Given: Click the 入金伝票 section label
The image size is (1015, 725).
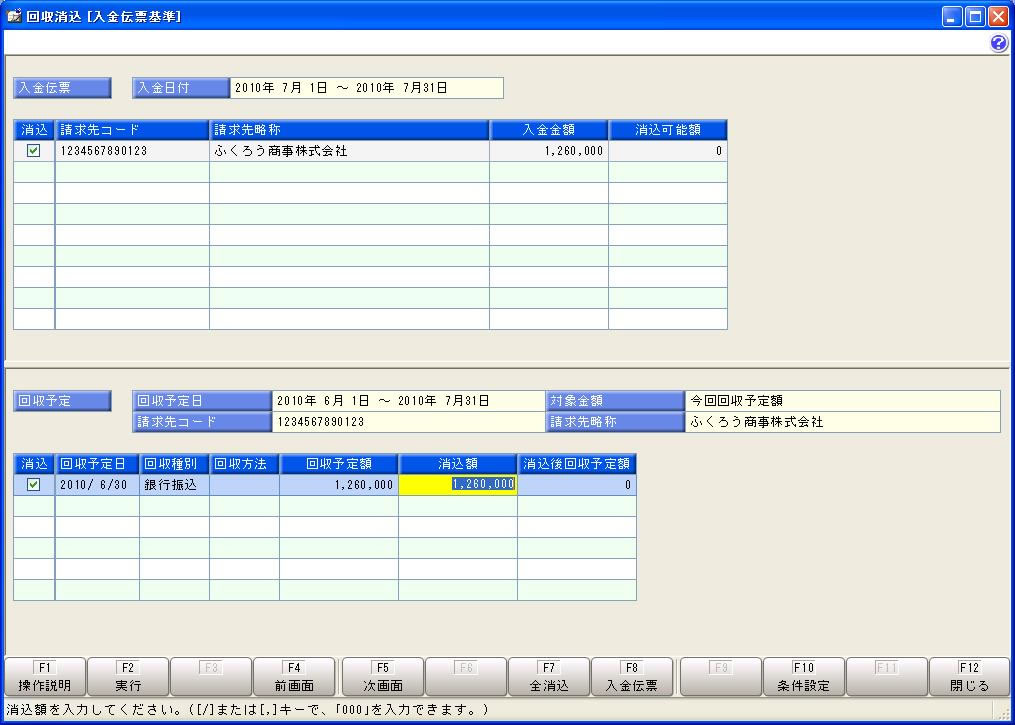Looking at the screenshot, I should (62, 88).
